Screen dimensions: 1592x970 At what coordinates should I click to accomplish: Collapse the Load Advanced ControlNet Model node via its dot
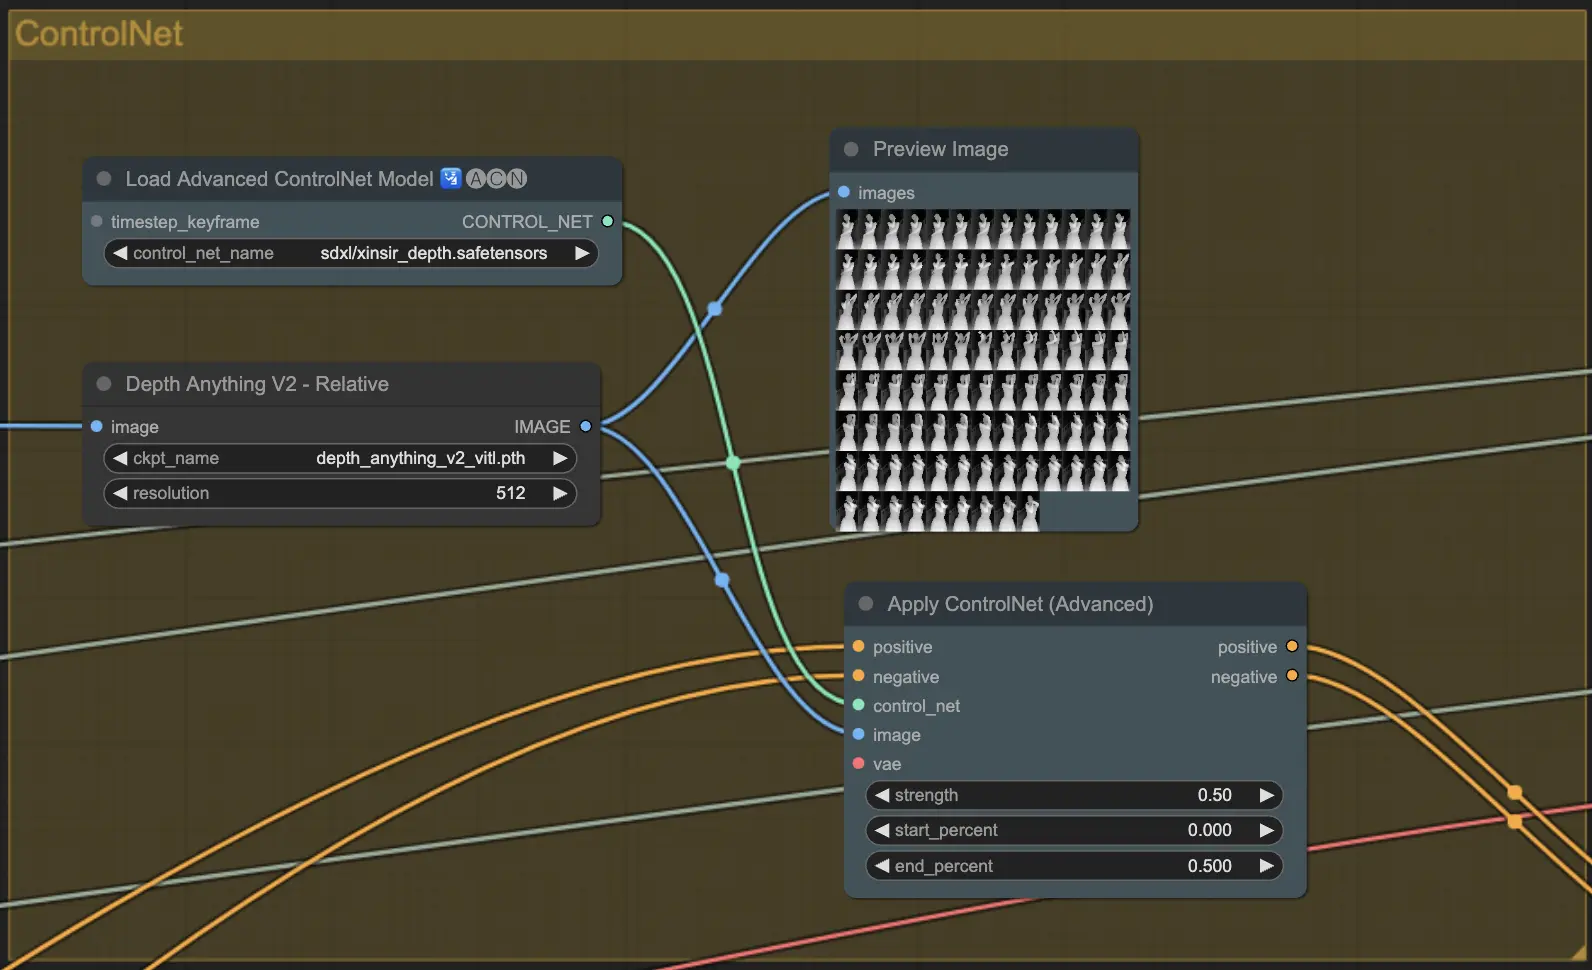(x=104, y=179)
